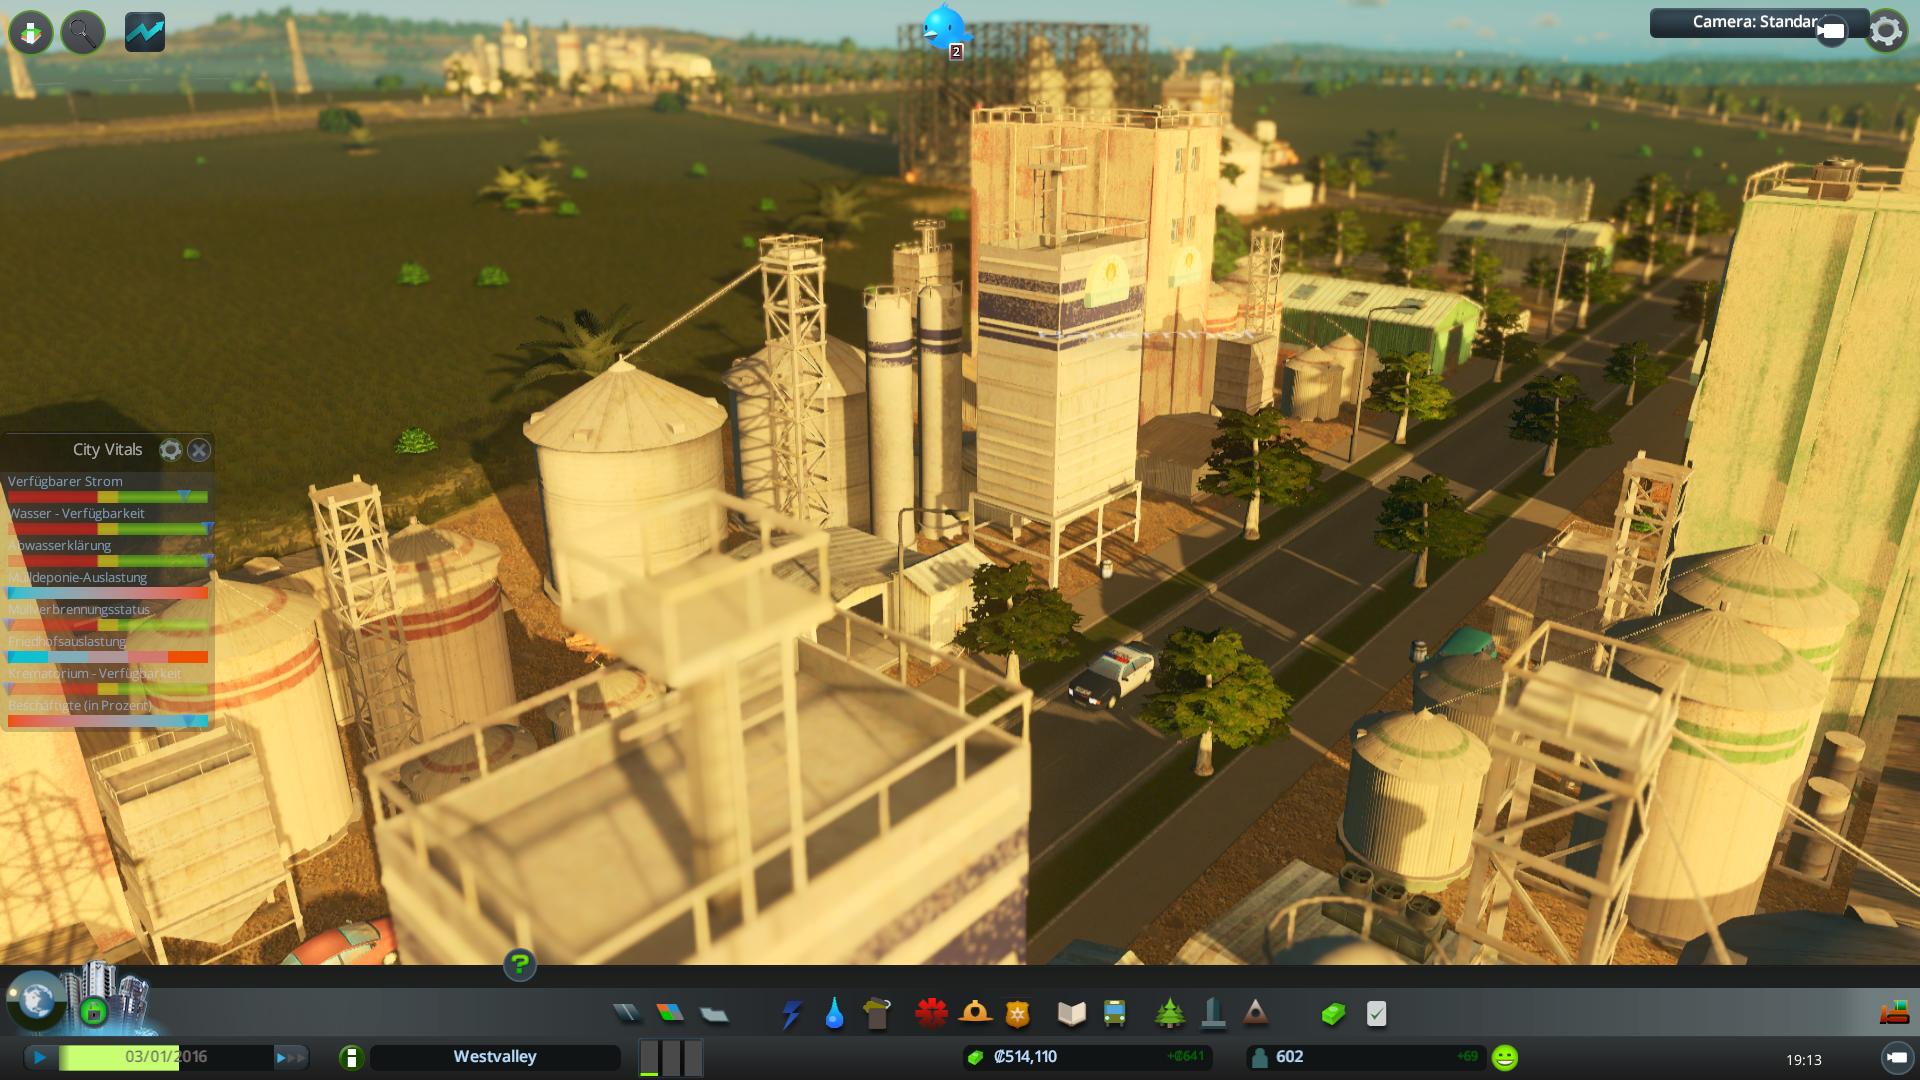Open the Zoning tool
Viewport: 1920px width, 1080px height.
671,1014
